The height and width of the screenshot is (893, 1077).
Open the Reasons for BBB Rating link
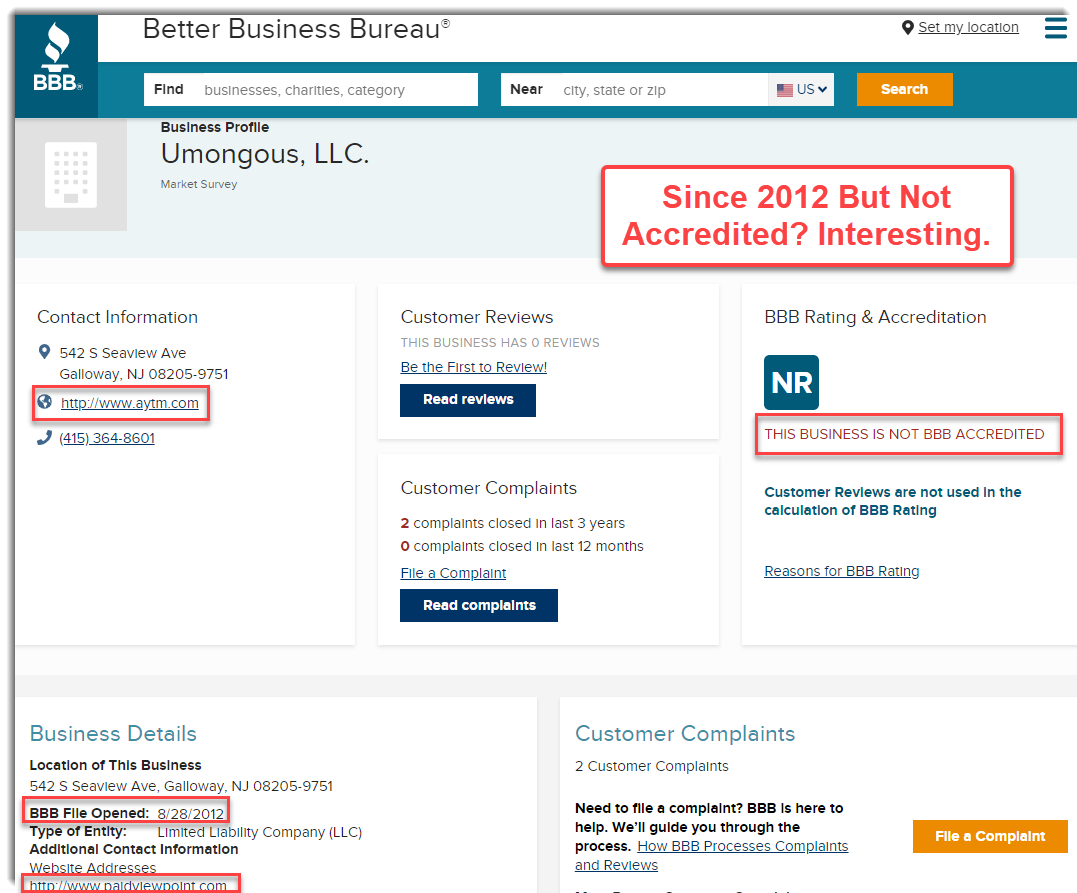841,571
